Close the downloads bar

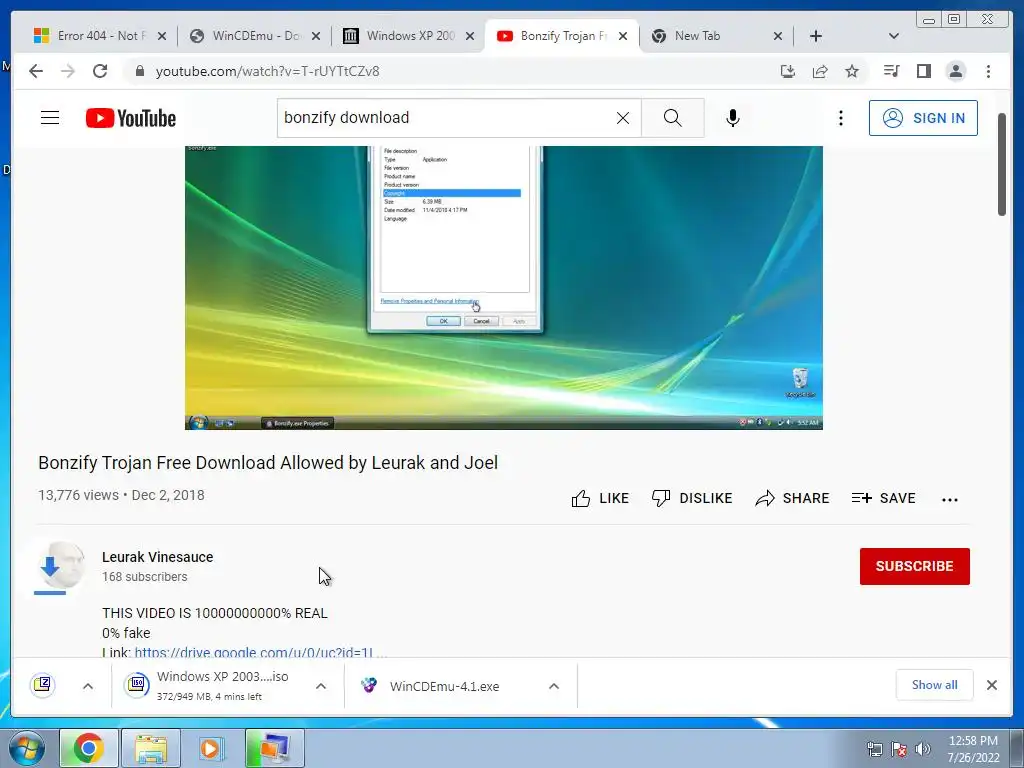click(x=991, y=685)
